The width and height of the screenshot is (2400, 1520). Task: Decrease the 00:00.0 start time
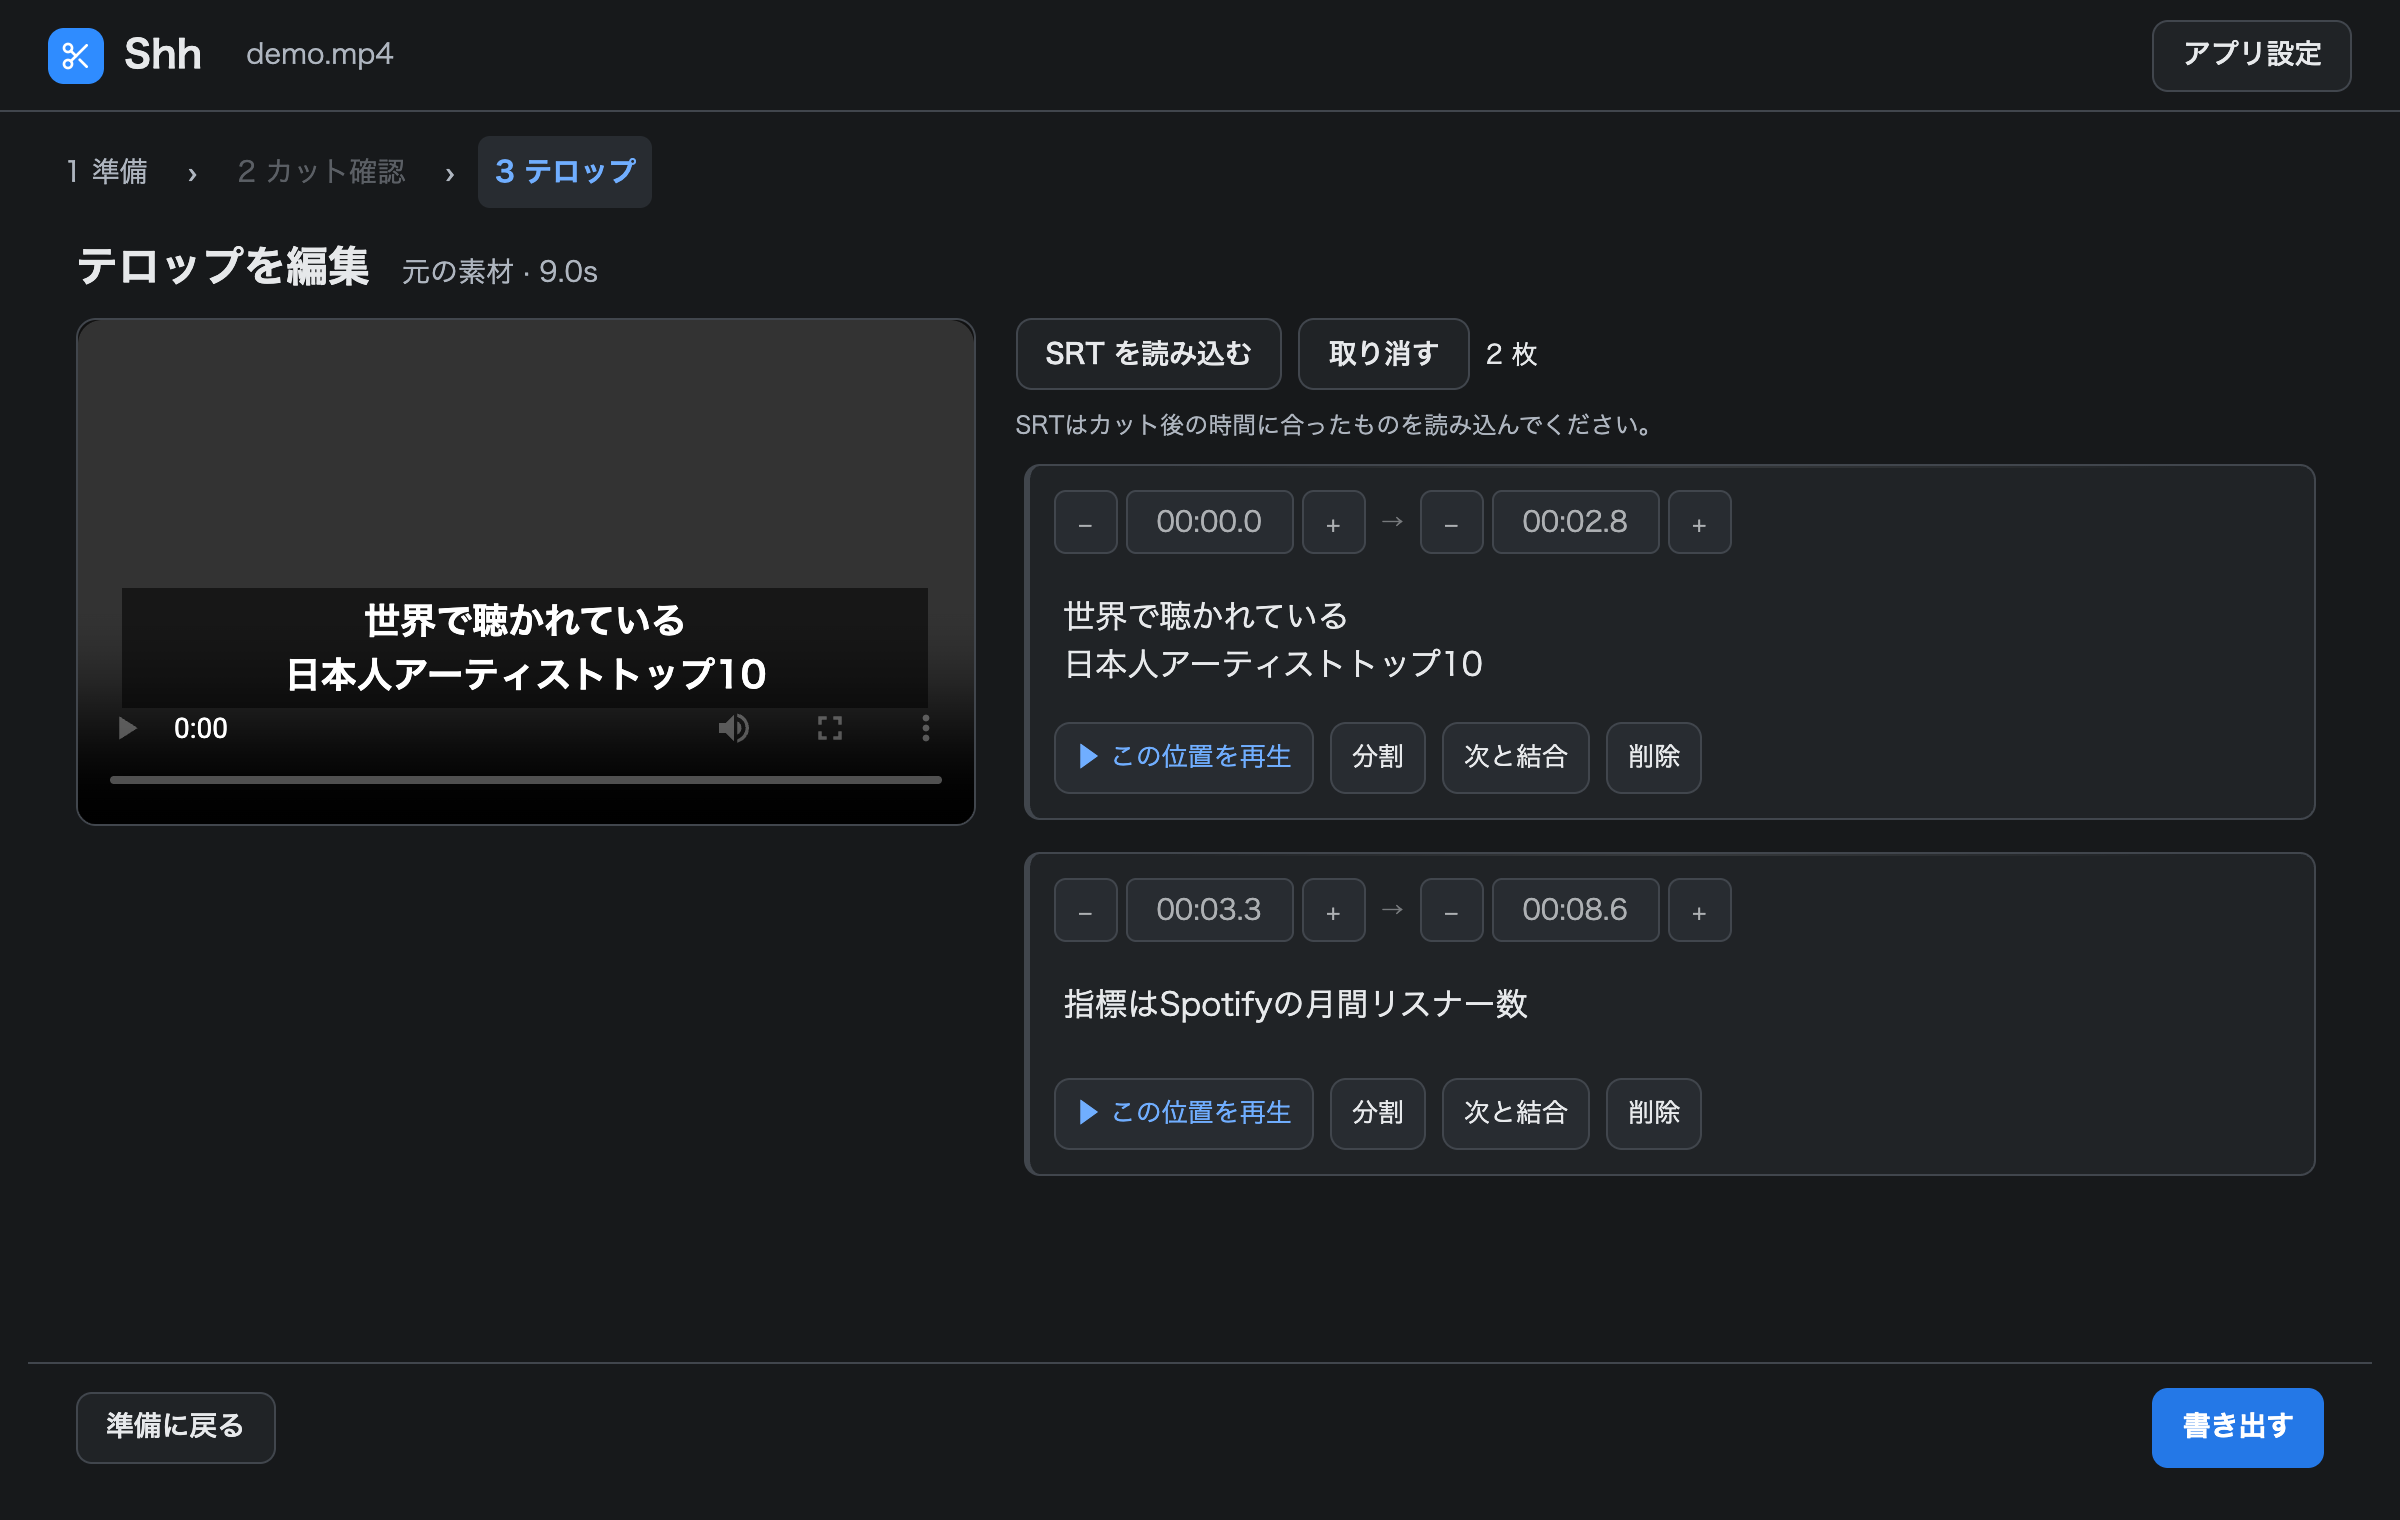coord(1086,522)
